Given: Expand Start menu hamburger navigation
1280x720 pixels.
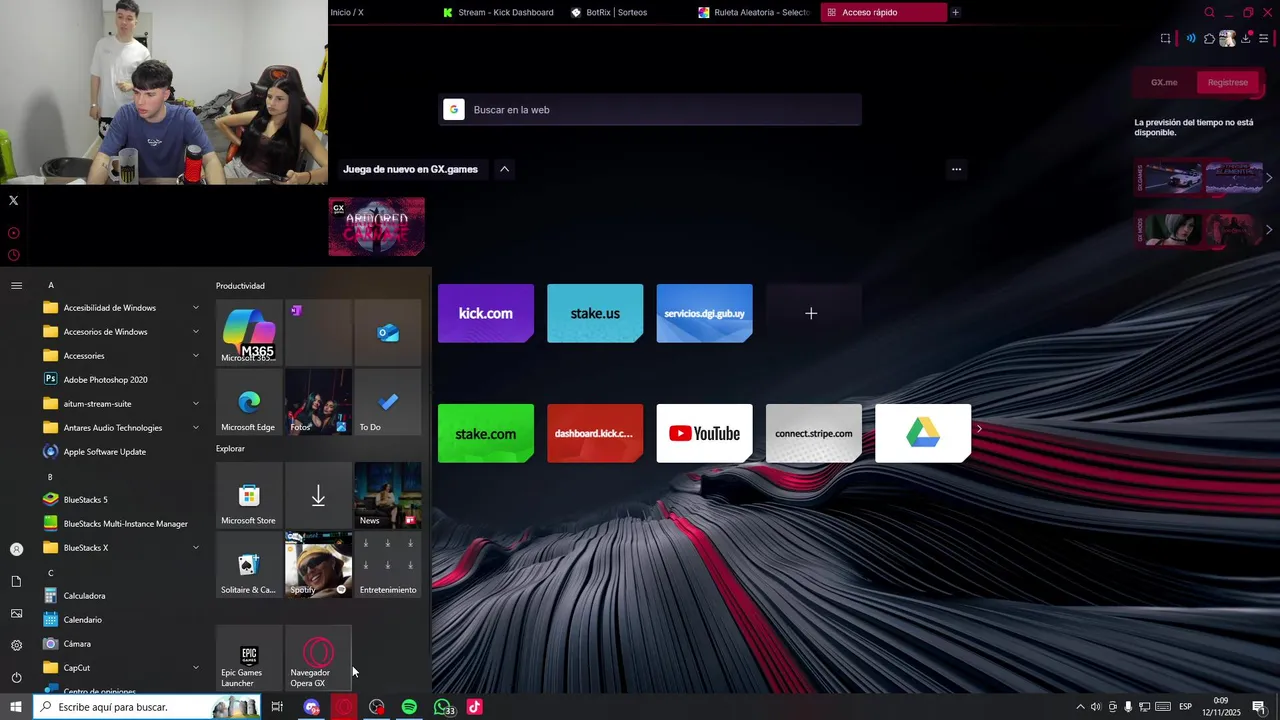Looking at the screenshot, I should (16, 286).
